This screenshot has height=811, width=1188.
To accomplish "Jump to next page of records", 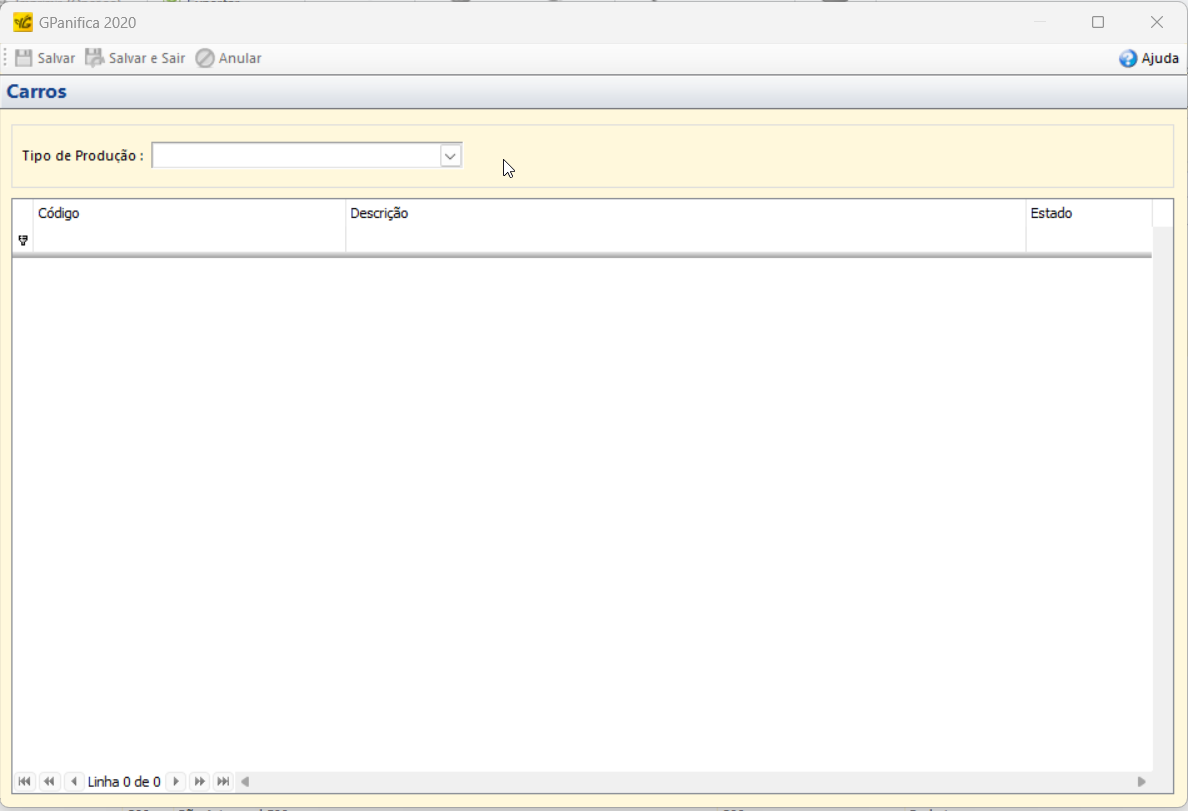I will (x=200, y=781).
